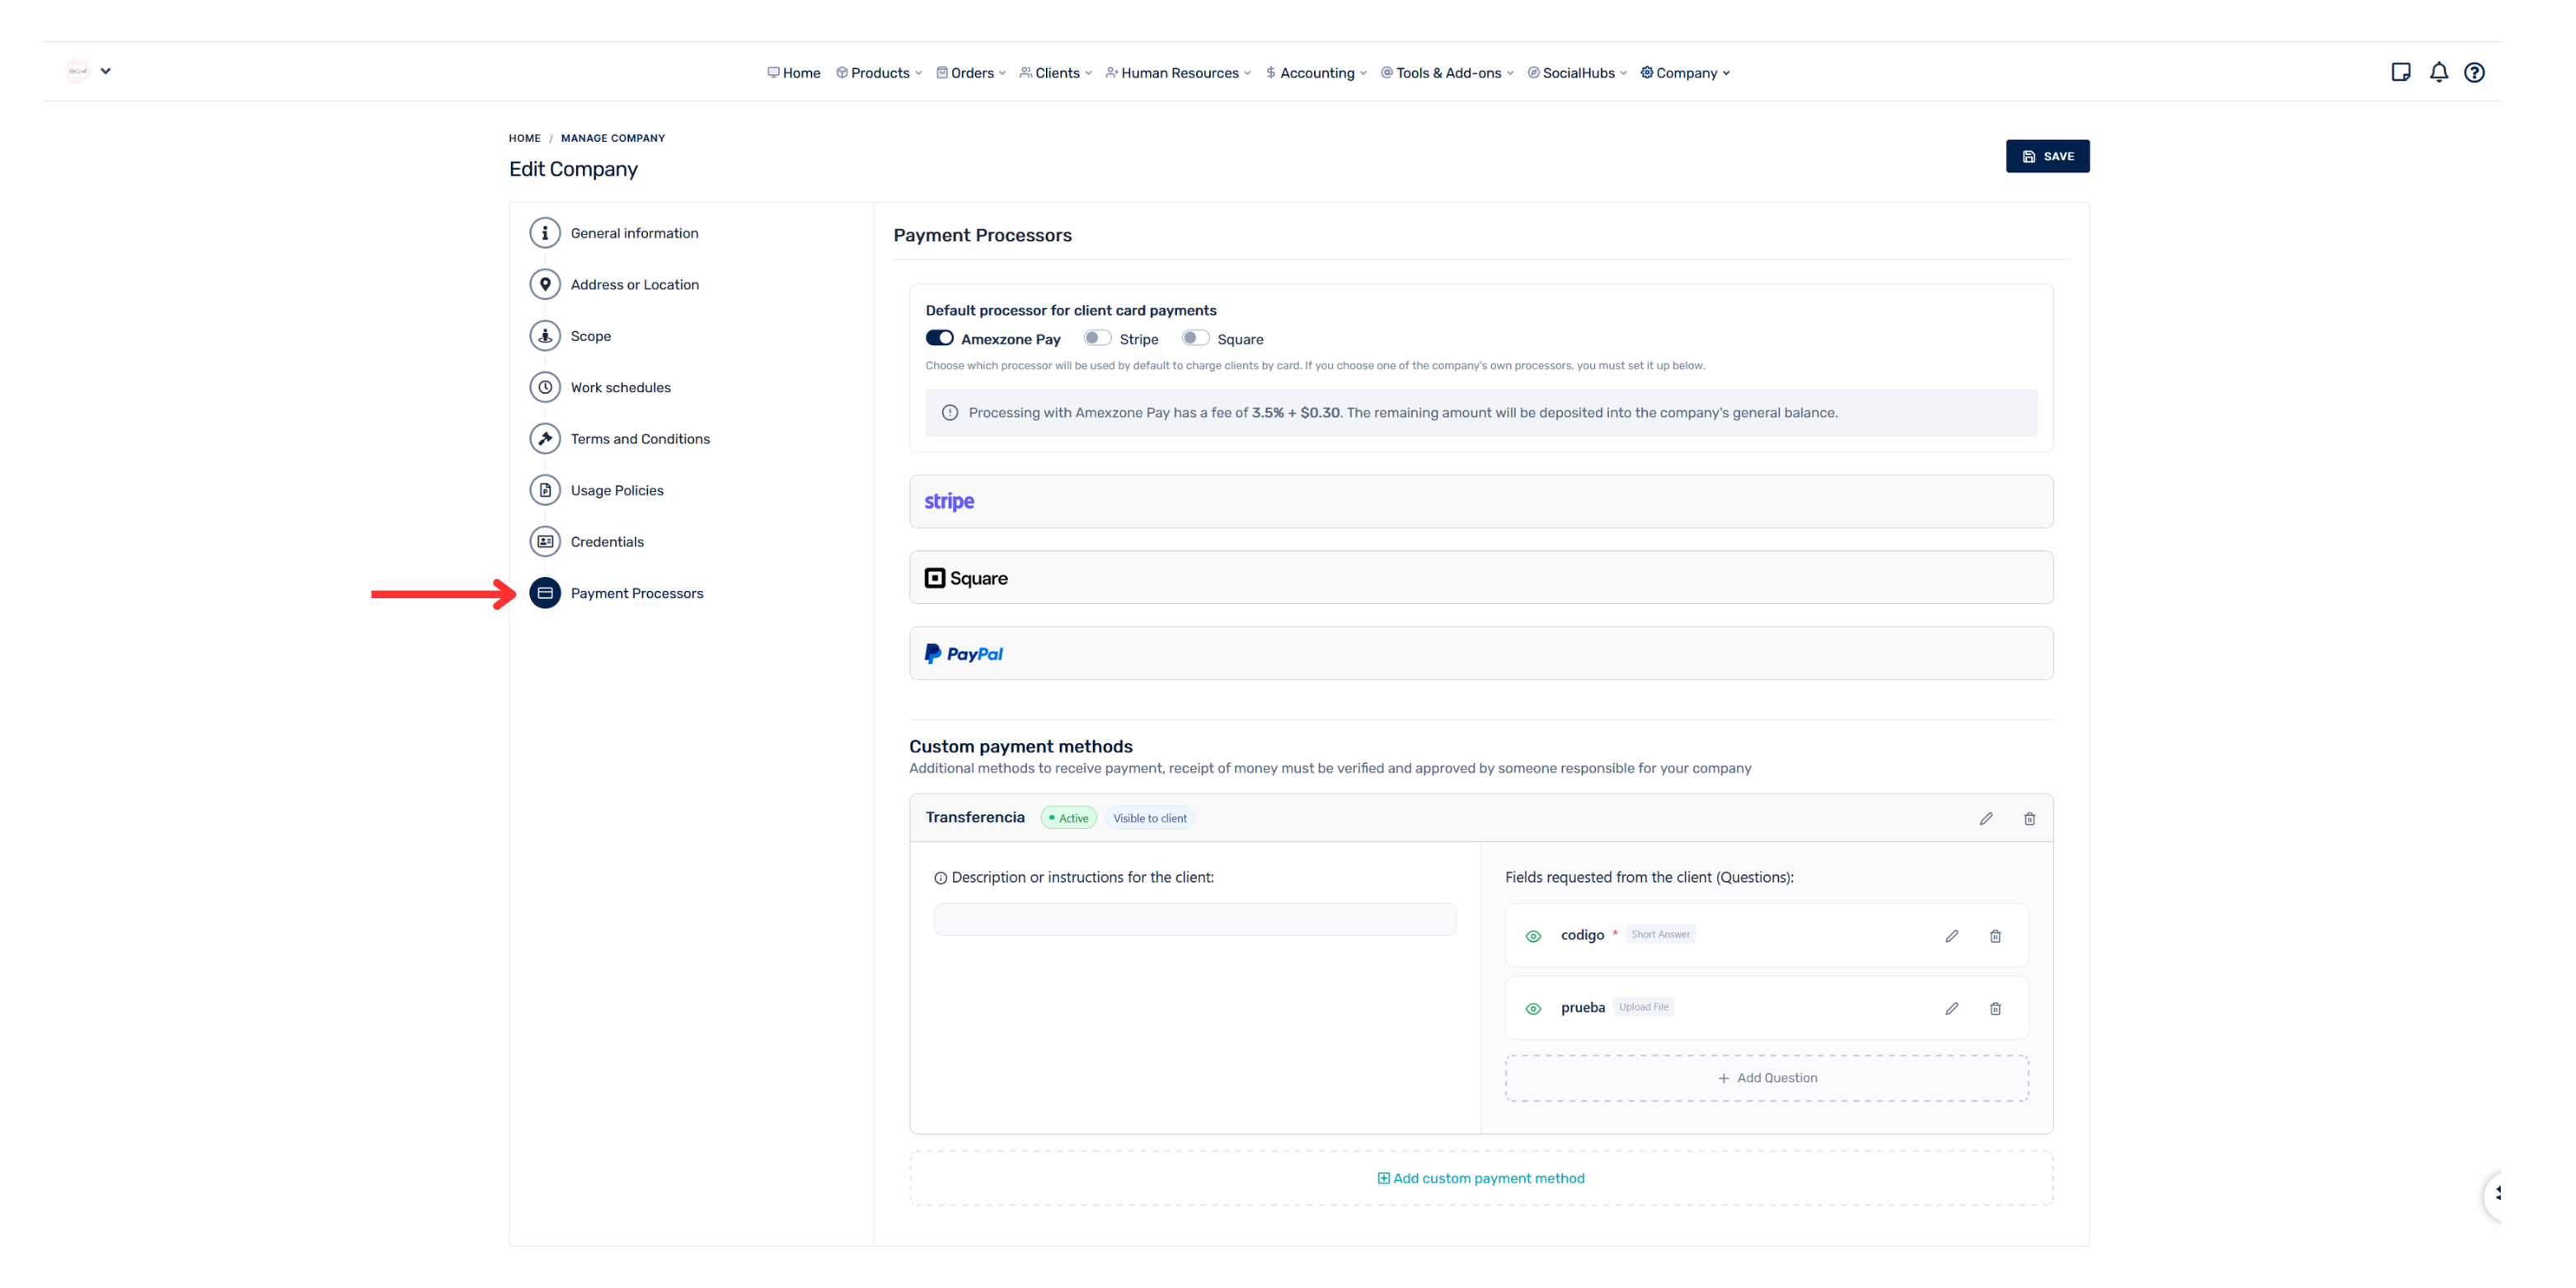The height and width of the screenshot is (1288, 2576).
Task: Select the Payment Processors card icon
Action: [x=545, y=593]
